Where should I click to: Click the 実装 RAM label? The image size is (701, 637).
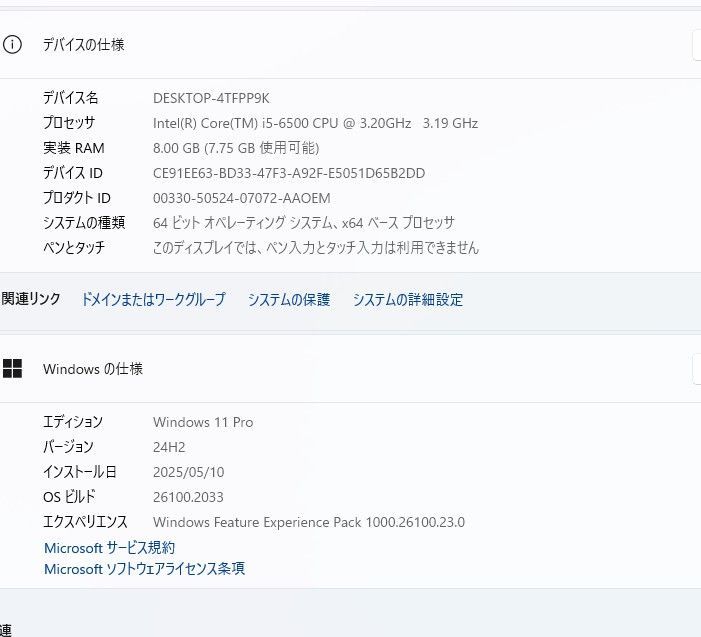coord(74,148)
